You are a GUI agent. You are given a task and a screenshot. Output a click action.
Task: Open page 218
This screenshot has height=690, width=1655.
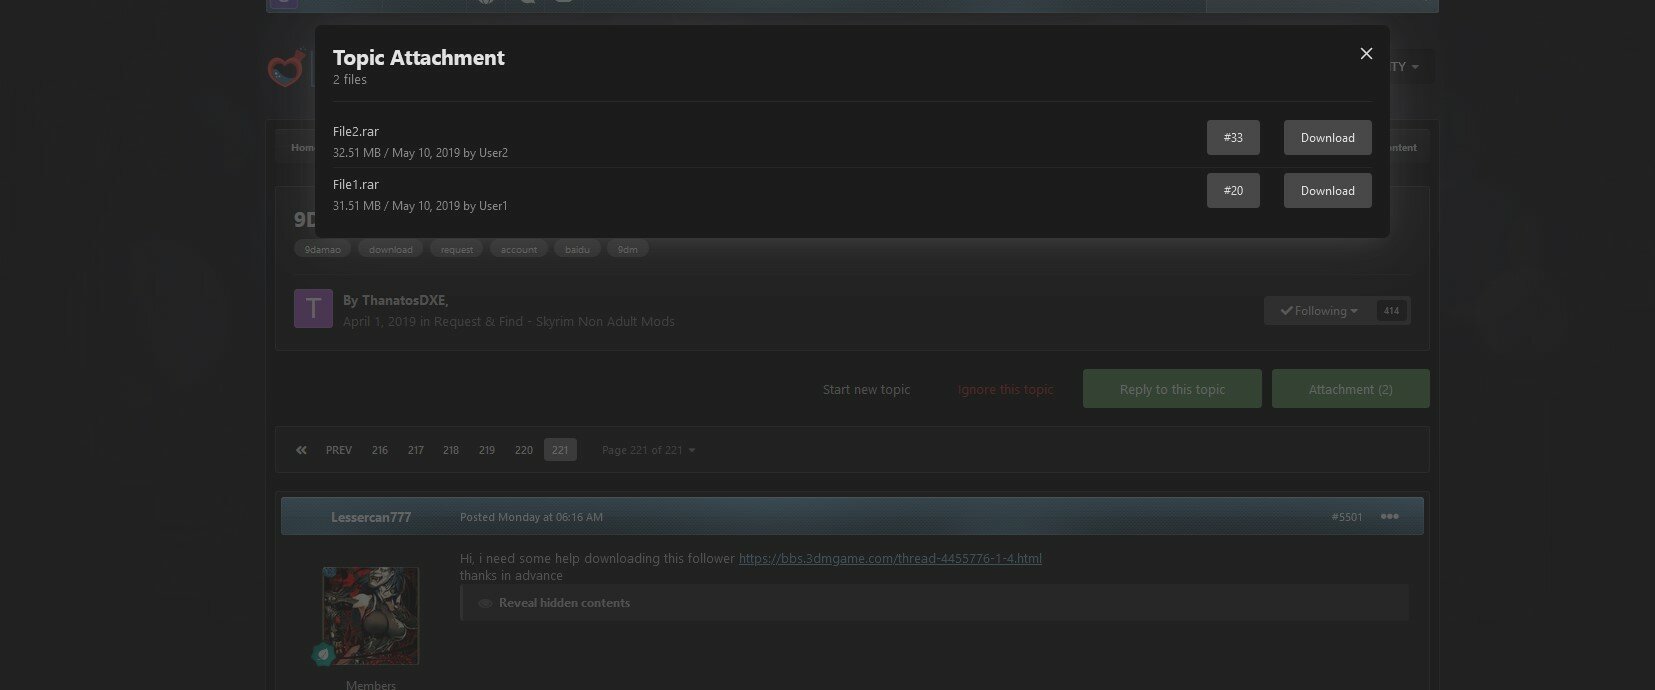point(451,450)
